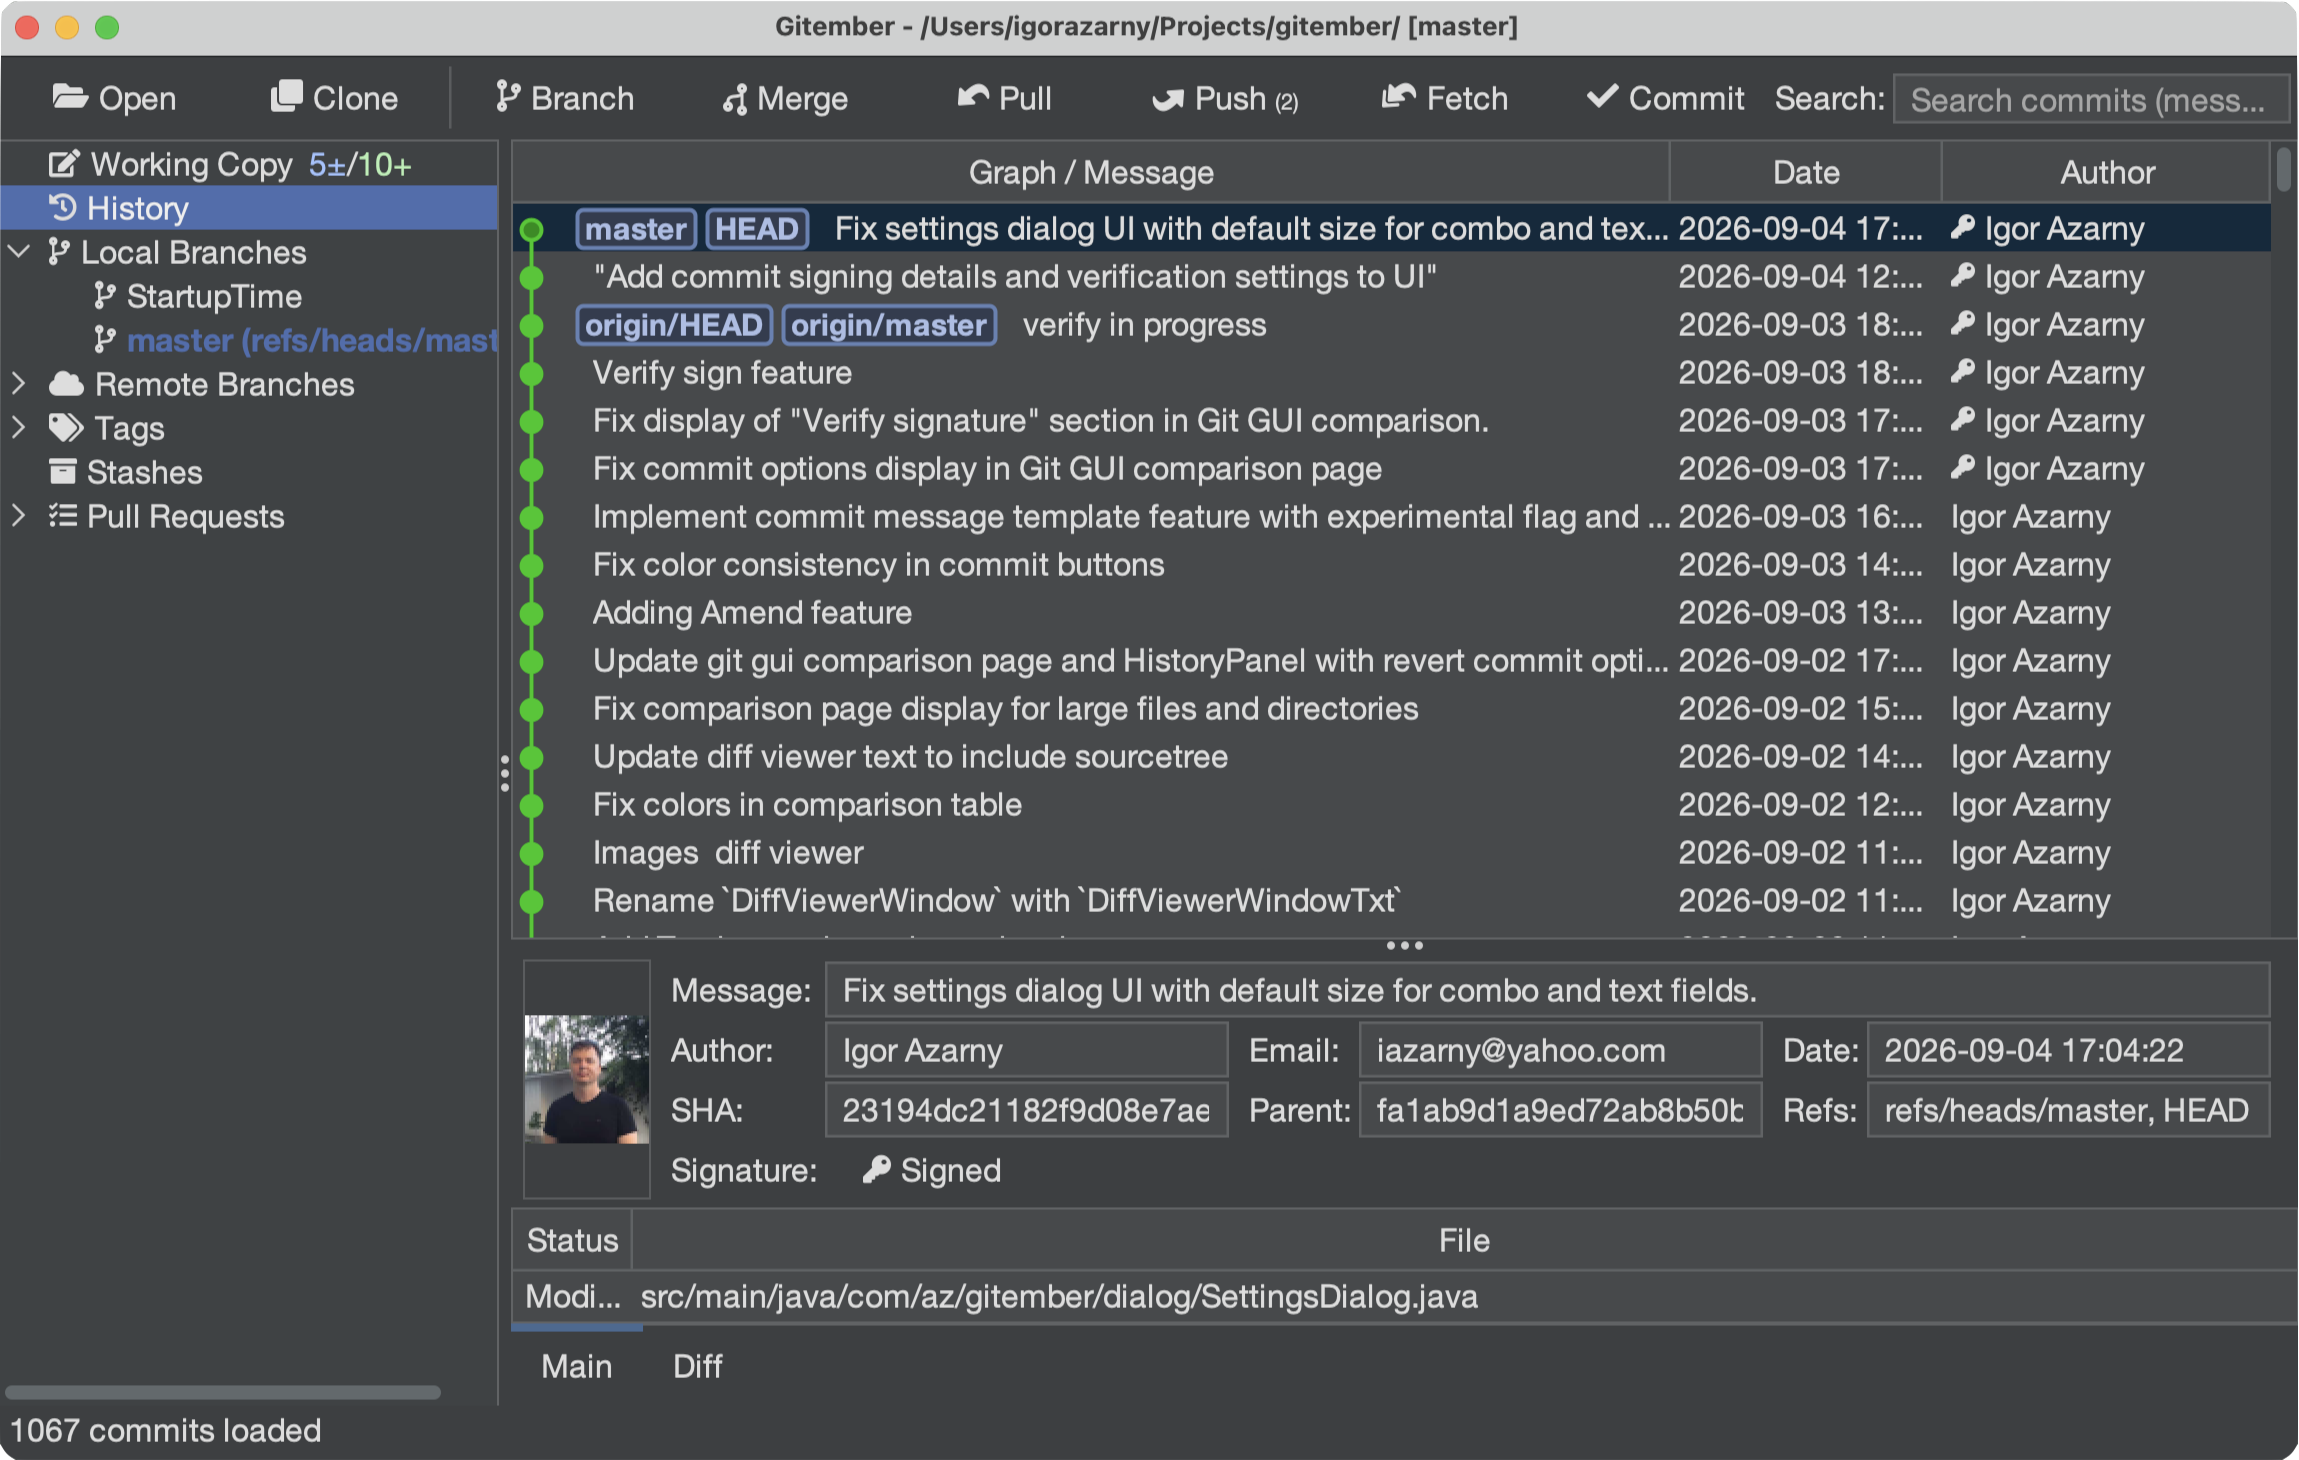Click the Pull Requests list icon
The image size is (2299, 1460).
63,515
